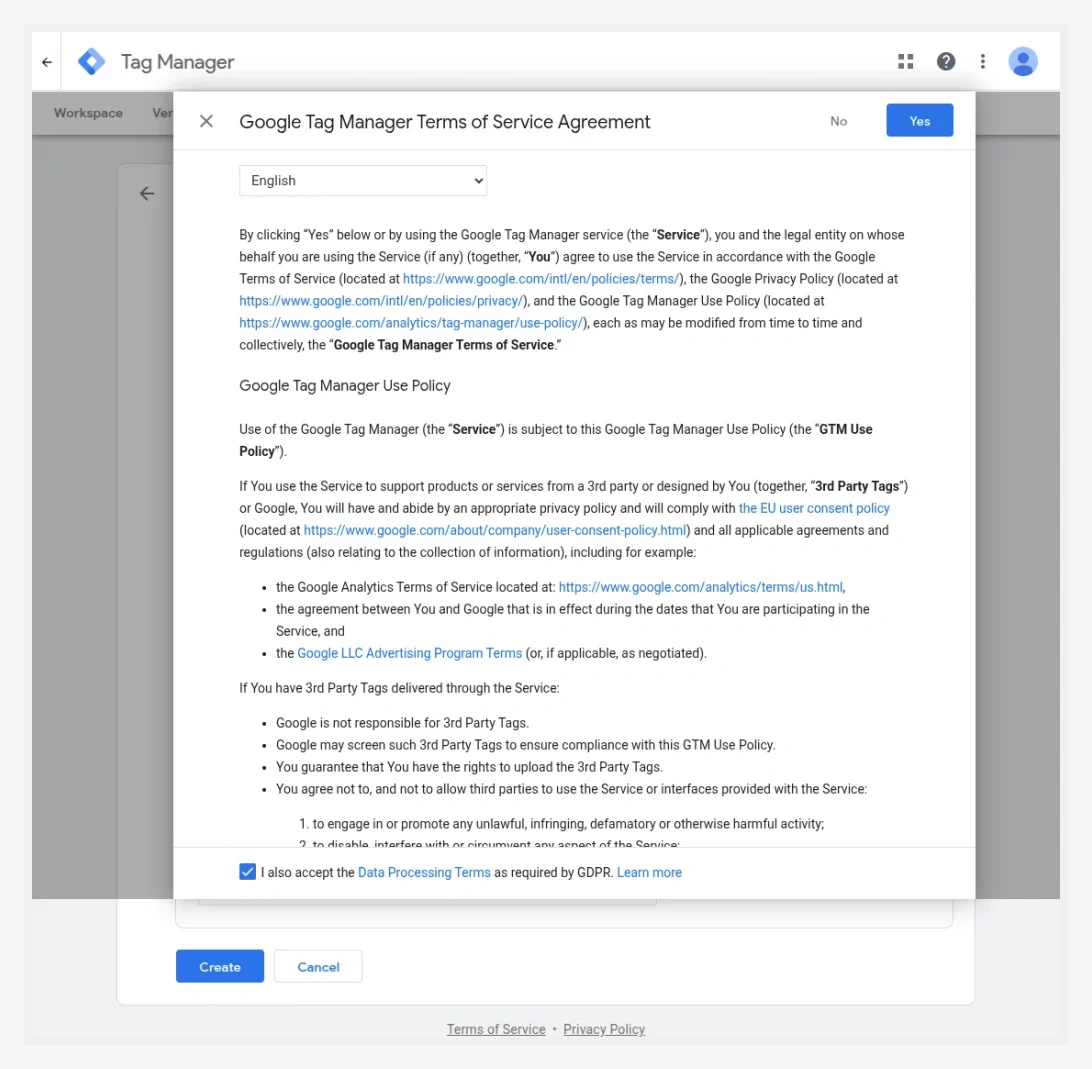Screen dimensions: 1092x1069
Task: Open the three-dot more options menu
Action: coord(983,61)
